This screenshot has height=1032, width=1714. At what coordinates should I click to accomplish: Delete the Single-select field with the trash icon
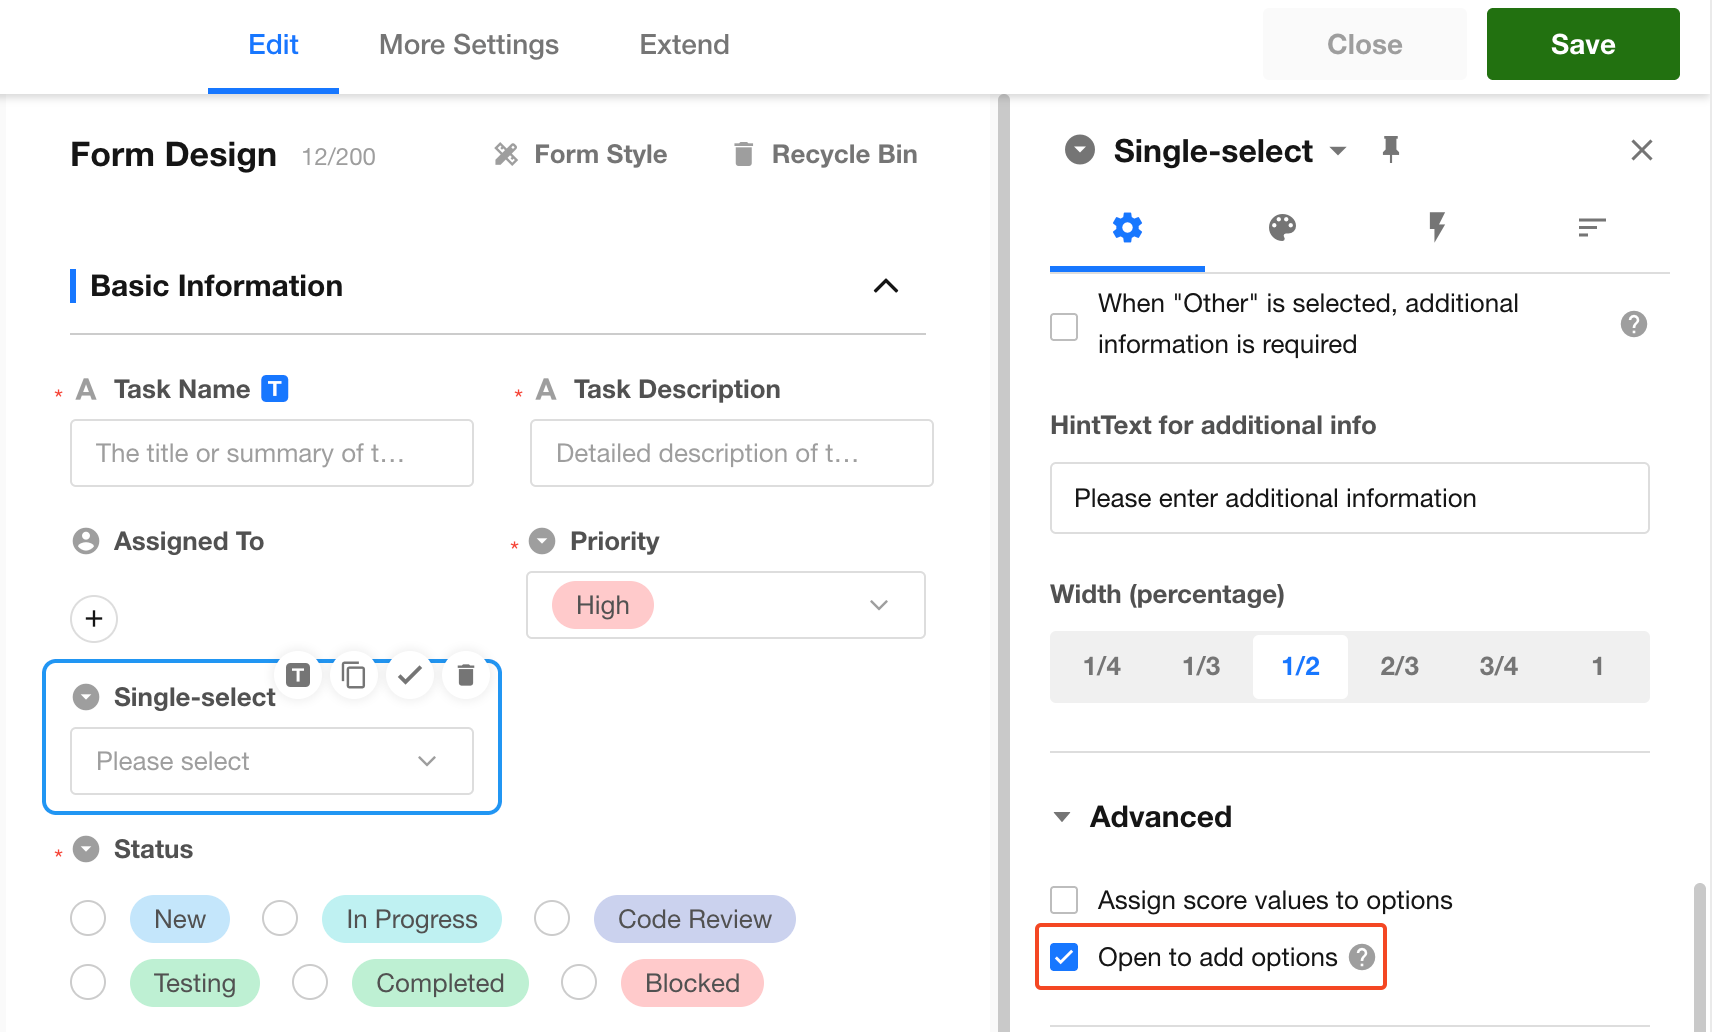coord(465,676)
